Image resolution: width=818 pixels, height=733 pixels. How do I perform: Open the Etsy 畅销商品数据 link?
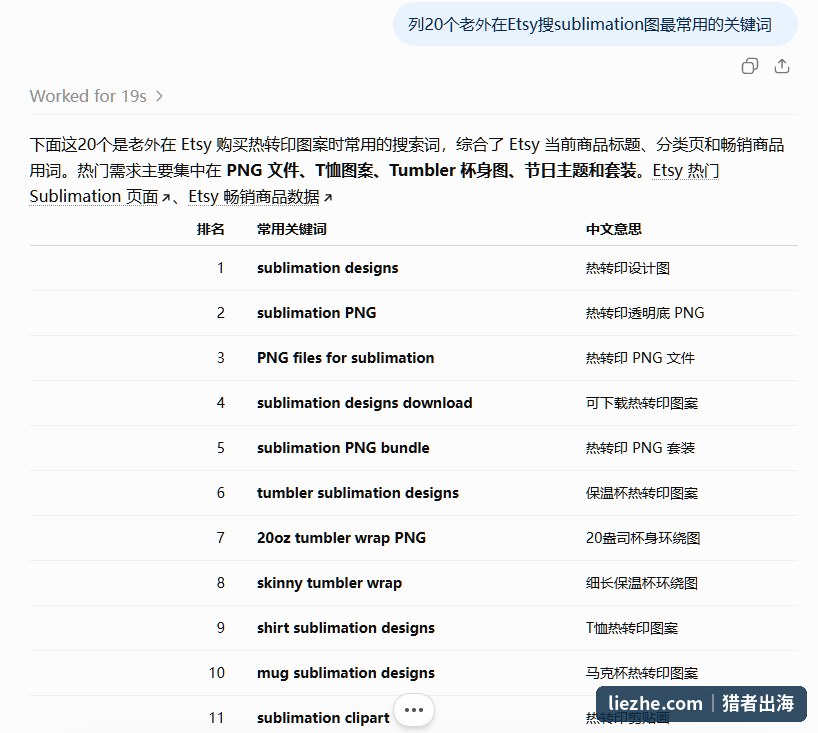click(x=260, y=197)
